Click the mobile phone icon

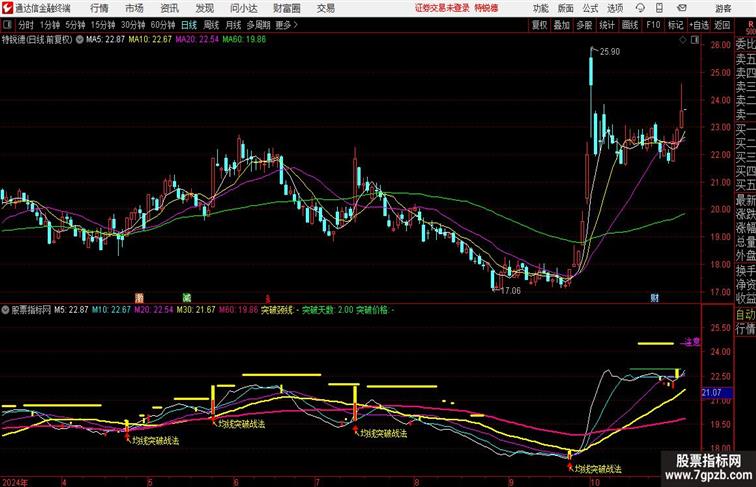tap(659, 8)
